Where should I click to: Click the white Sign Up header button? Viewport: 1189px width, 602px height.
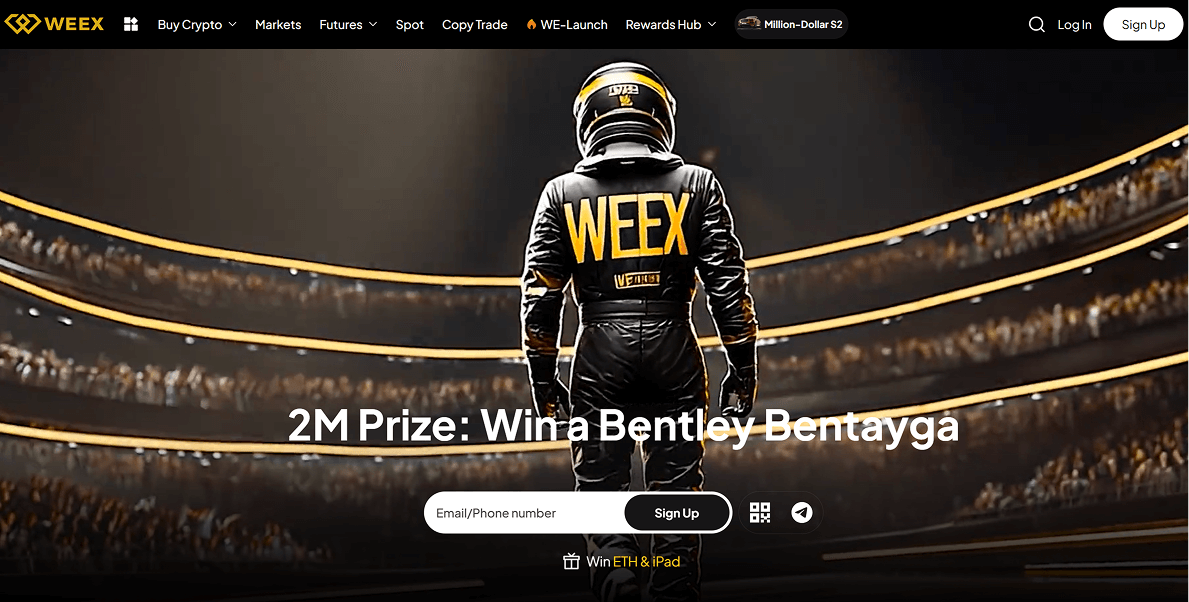pos(1143,24)
